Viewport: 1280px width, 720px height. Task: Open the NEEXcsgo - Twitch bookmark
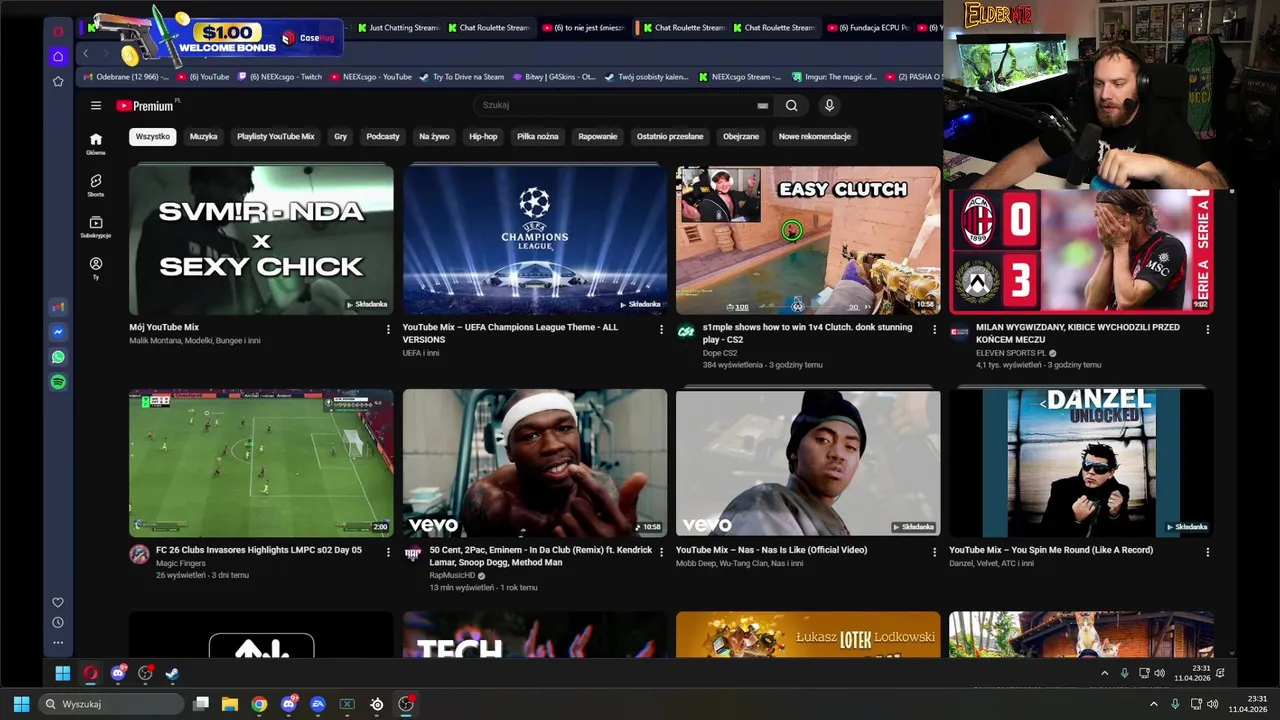(279, 77)
